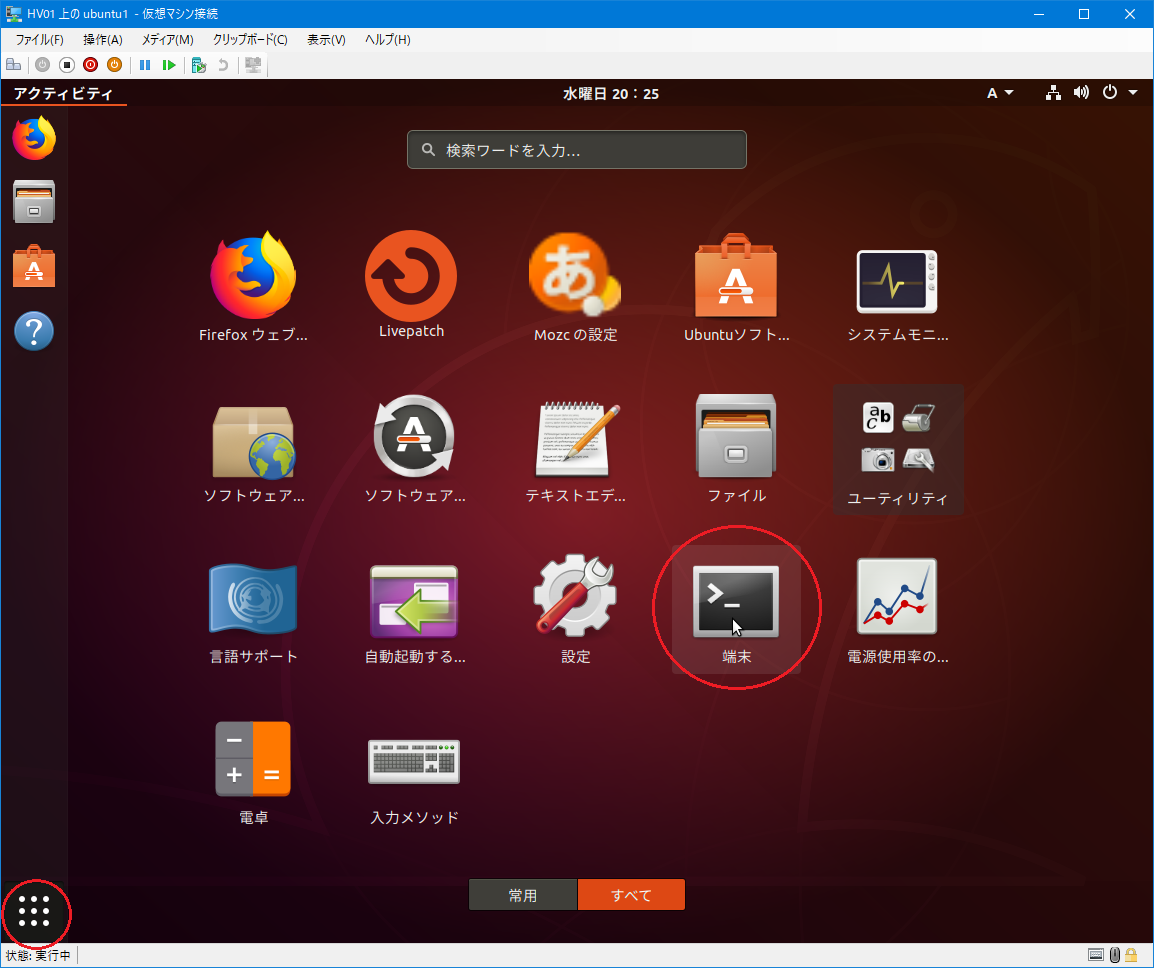The height and width of the screenshot is (968, 1154).
Task: Expand the input method A dropdown
Action: coord(1000,93)
